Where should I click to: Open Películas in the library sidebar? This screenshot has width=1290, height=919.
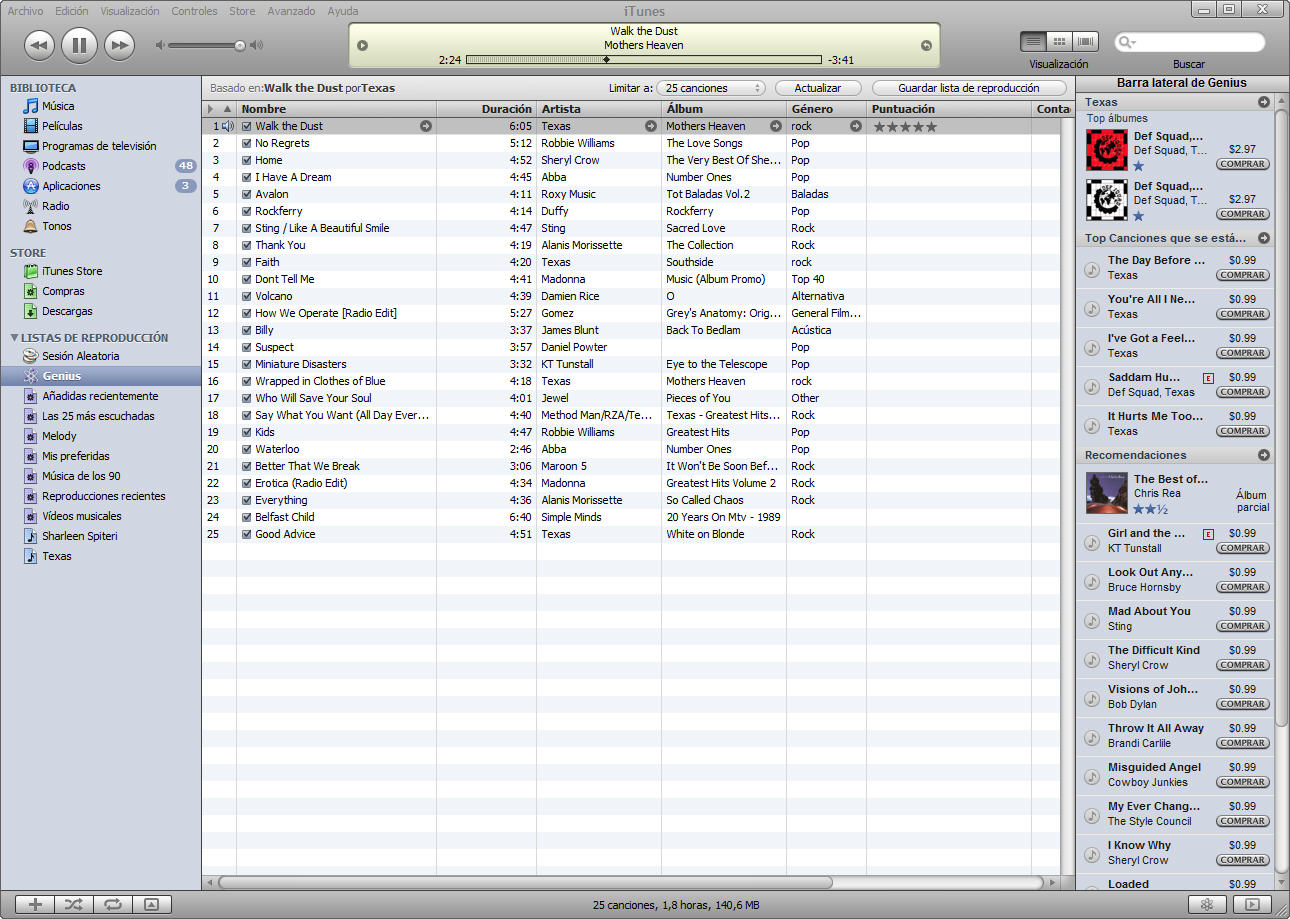(x=62, y=126)
